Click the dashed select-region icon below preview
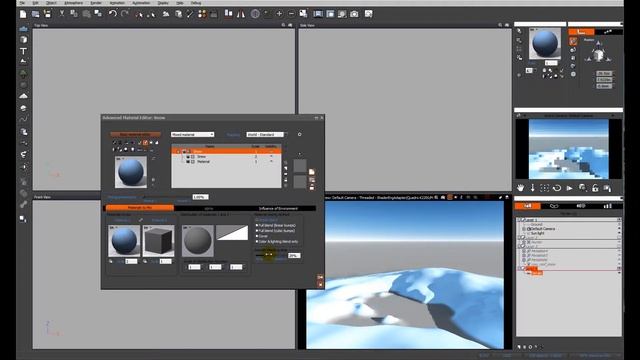Image resolution: width=640 pixels, height=360 pixels. coord(544,188)
